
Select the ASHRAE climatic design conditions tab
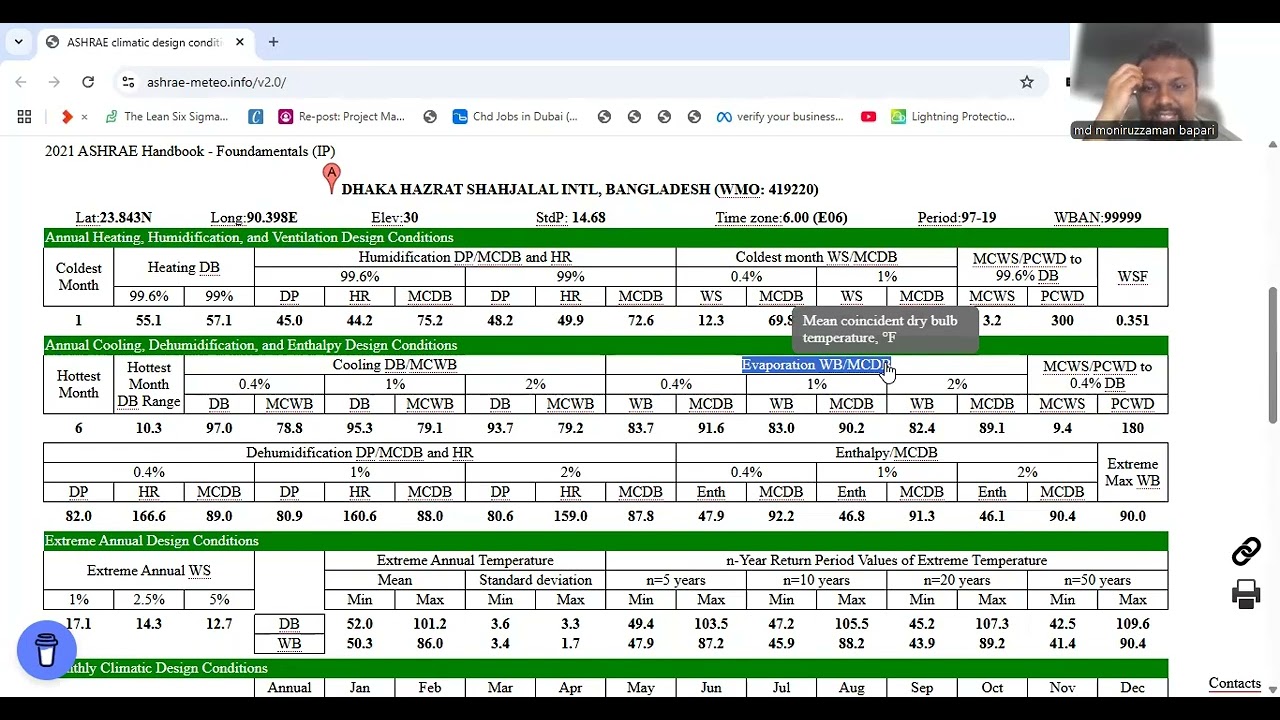143,42
